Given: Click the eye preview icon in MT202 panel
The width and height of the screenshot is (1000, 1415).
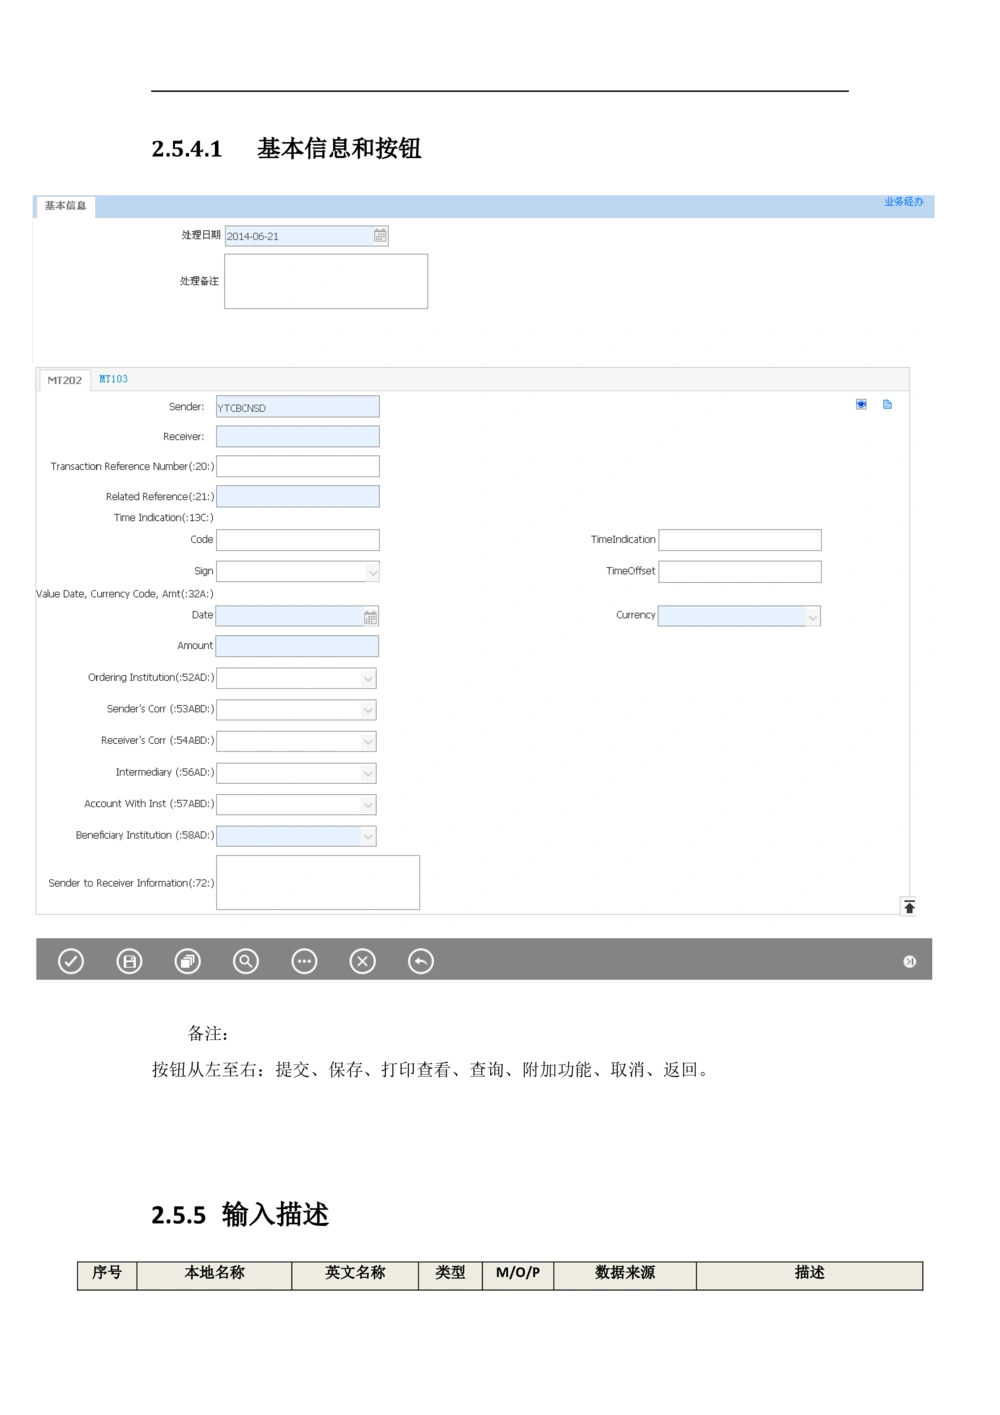Looking at the screenshot, I should click(861, 405).
